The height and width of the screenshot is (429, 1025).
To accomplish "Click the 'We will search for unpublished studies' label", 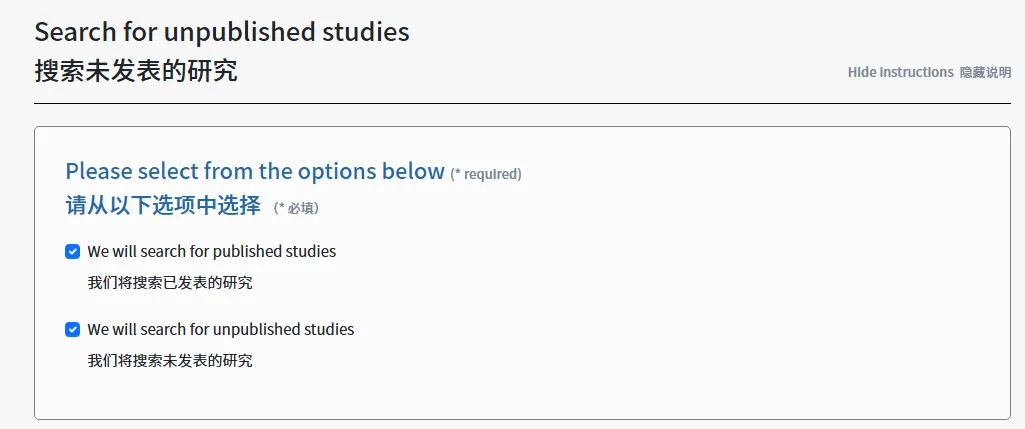I will pyautogui.click(x=221, y=330).
